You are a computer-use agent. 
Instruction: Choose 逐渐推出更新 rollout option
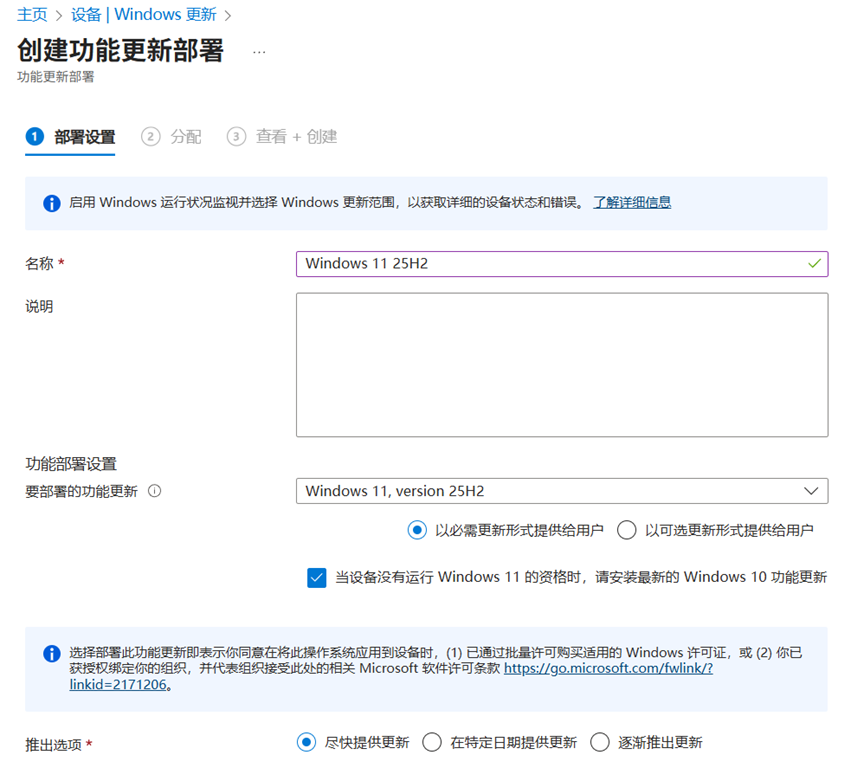[600, 742]
